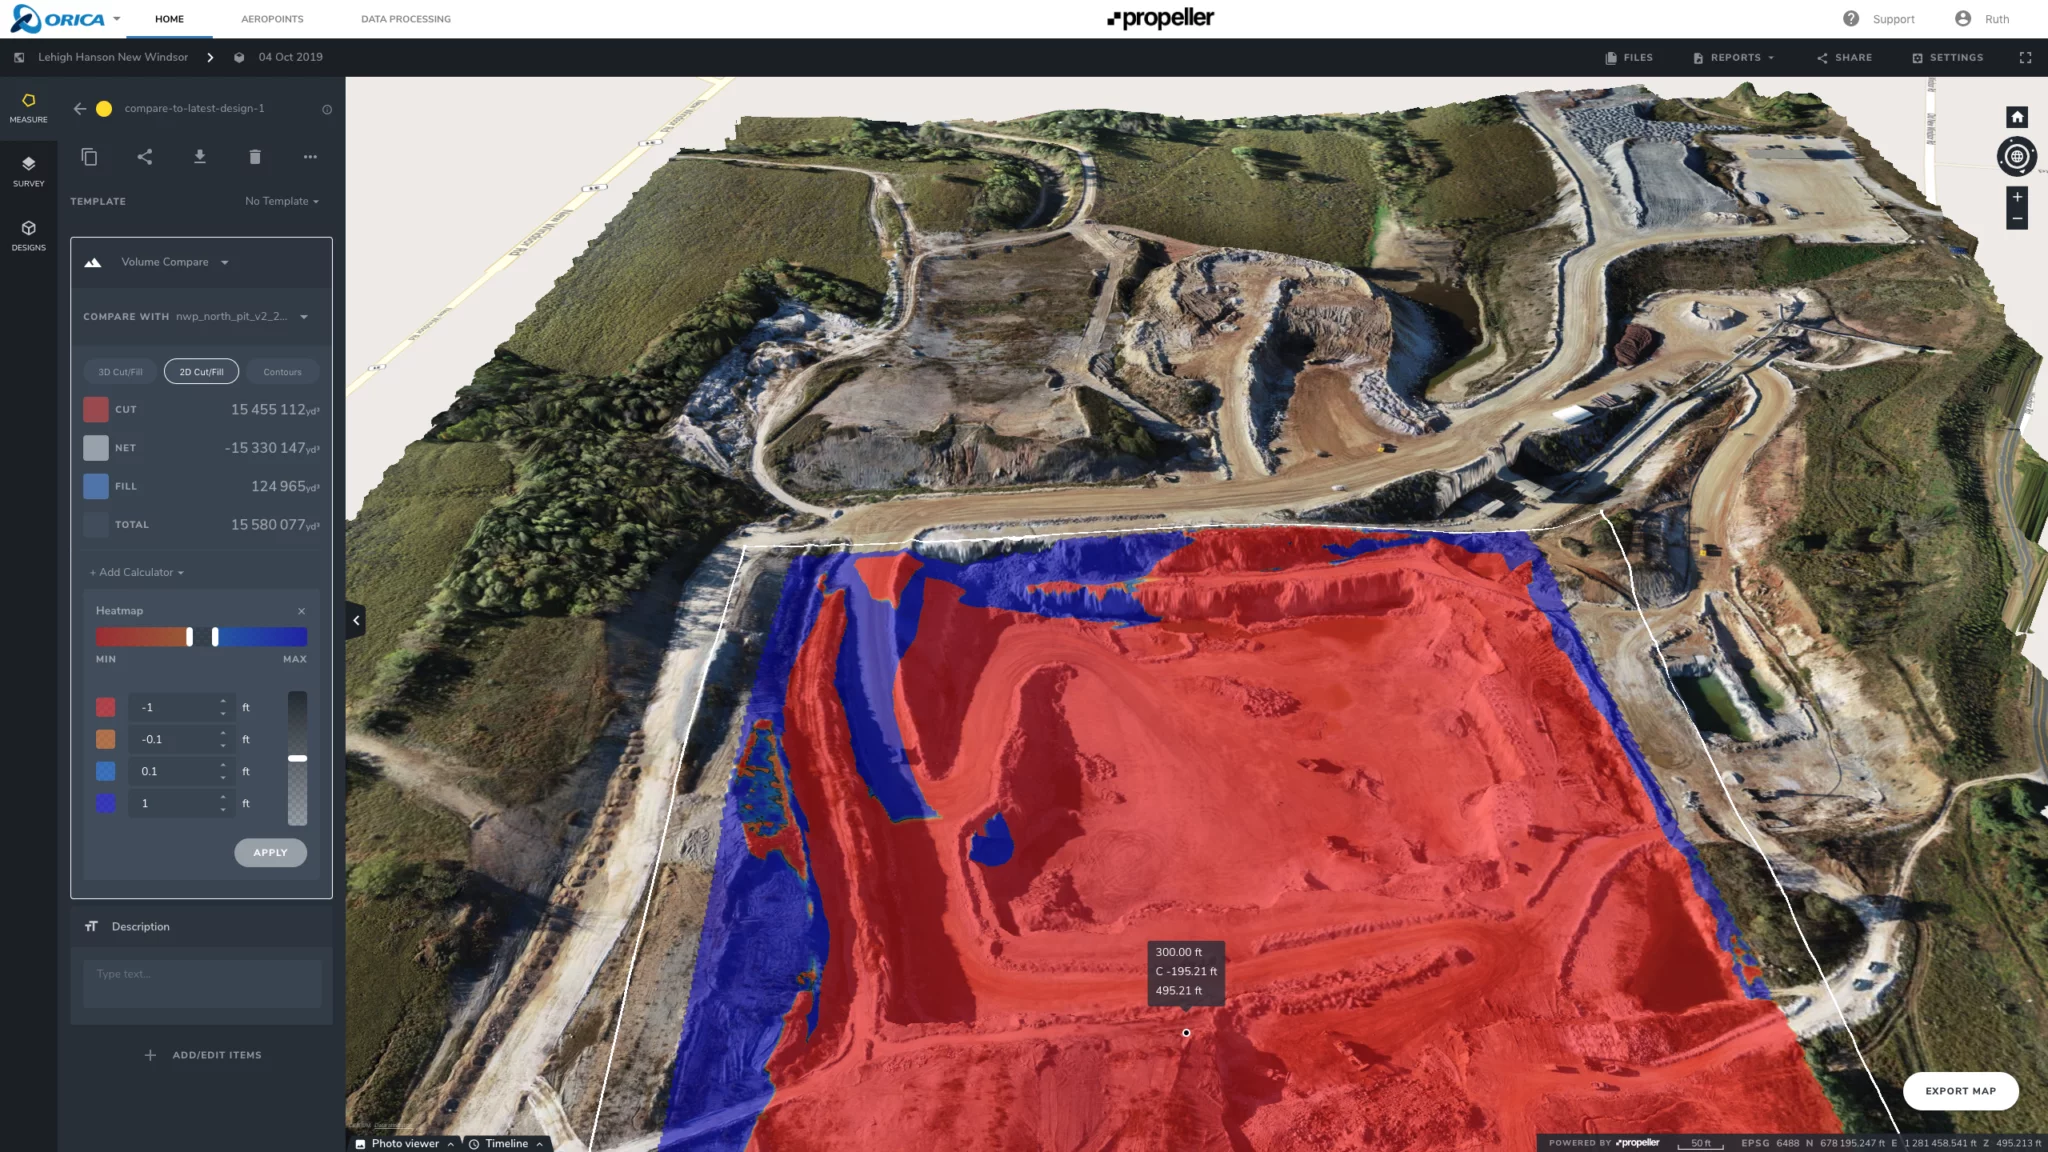Viewport: 2048px width, 1152px height.
Task: Delete the measurement with trash icon
Action: click(255, 157)
